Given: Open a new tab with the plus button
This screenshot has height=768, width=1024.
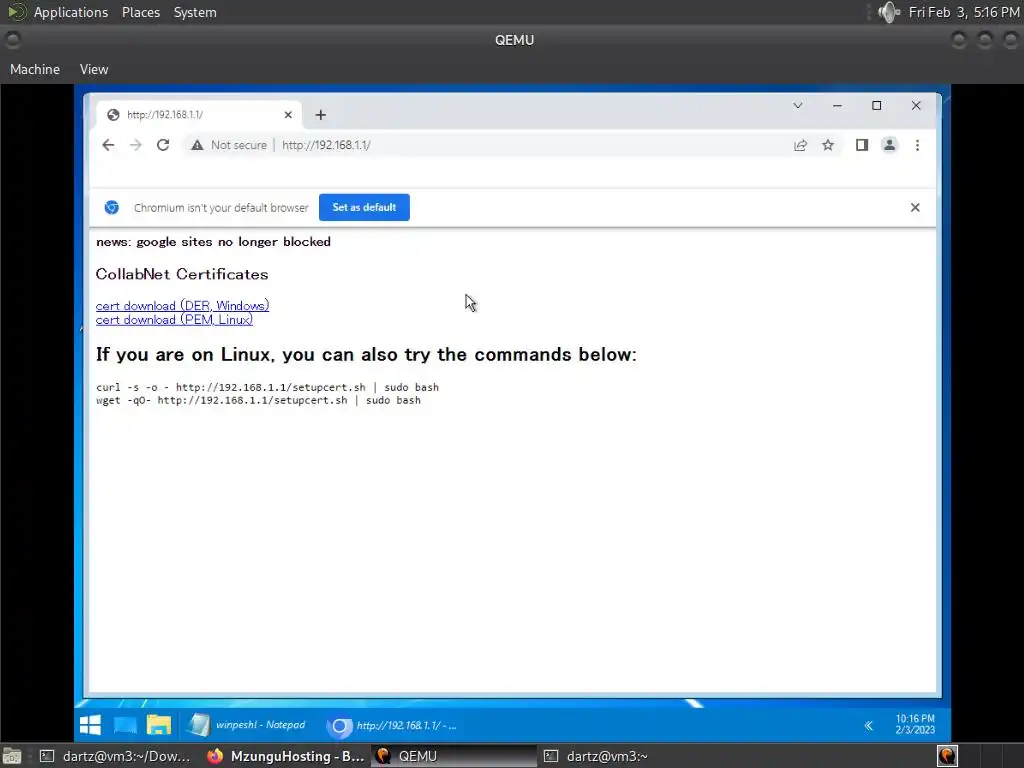Looking at the screenshot, I should pos(321,115).
